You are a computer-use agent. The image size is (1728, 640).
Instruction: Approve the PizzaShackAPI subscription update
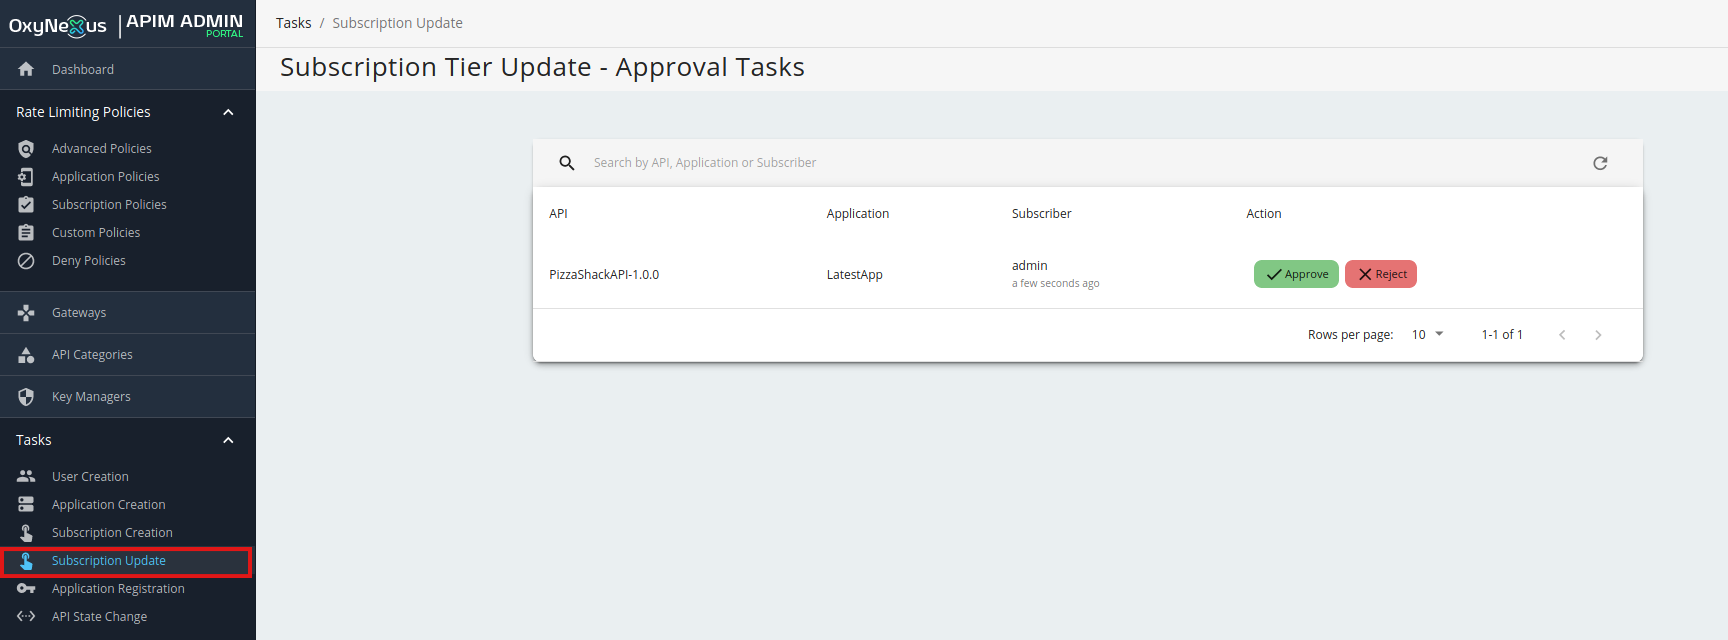pyautogui.click(x=1296, y=274)
